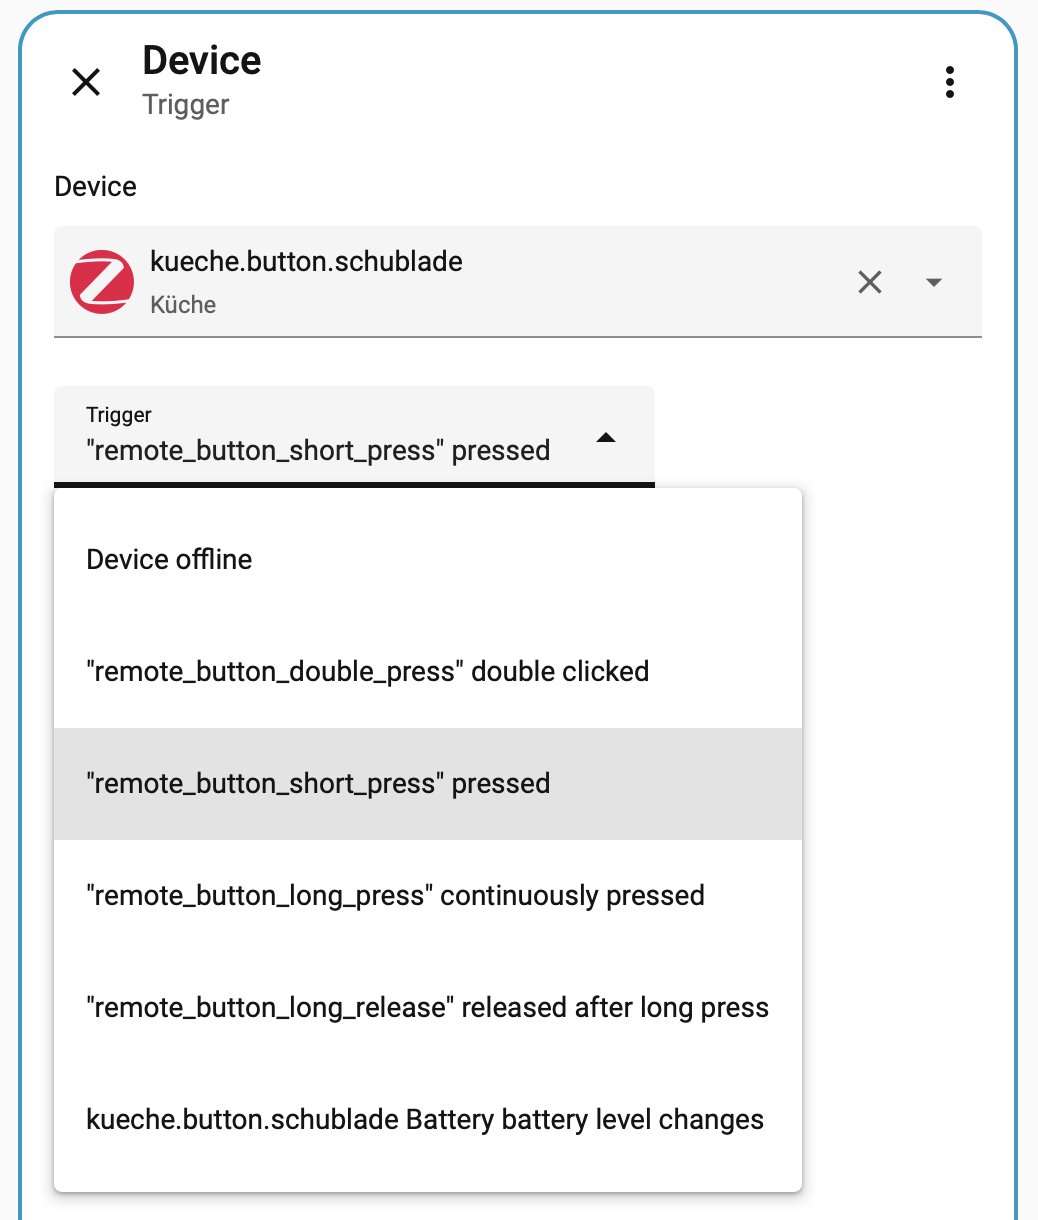Pick highlighted remote_button_short_press option in the list

click(319, 783)
